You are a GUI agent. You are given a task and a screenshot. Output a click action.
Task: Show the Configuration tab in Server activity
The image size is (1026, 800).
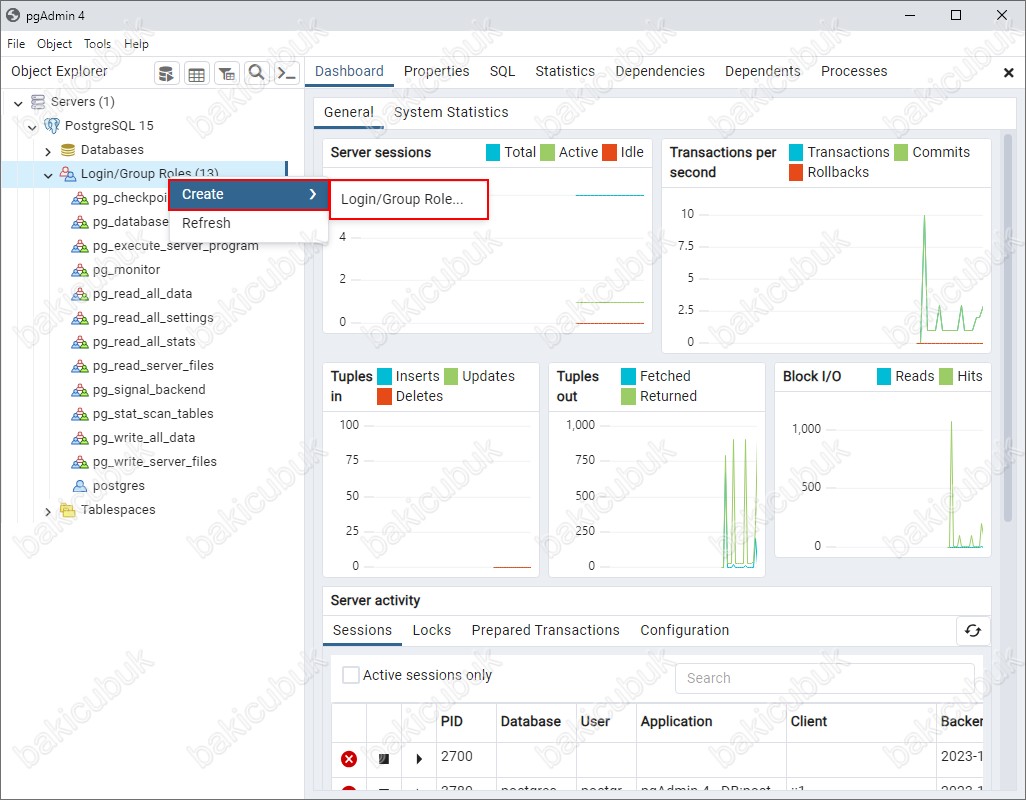pos(684,630)
